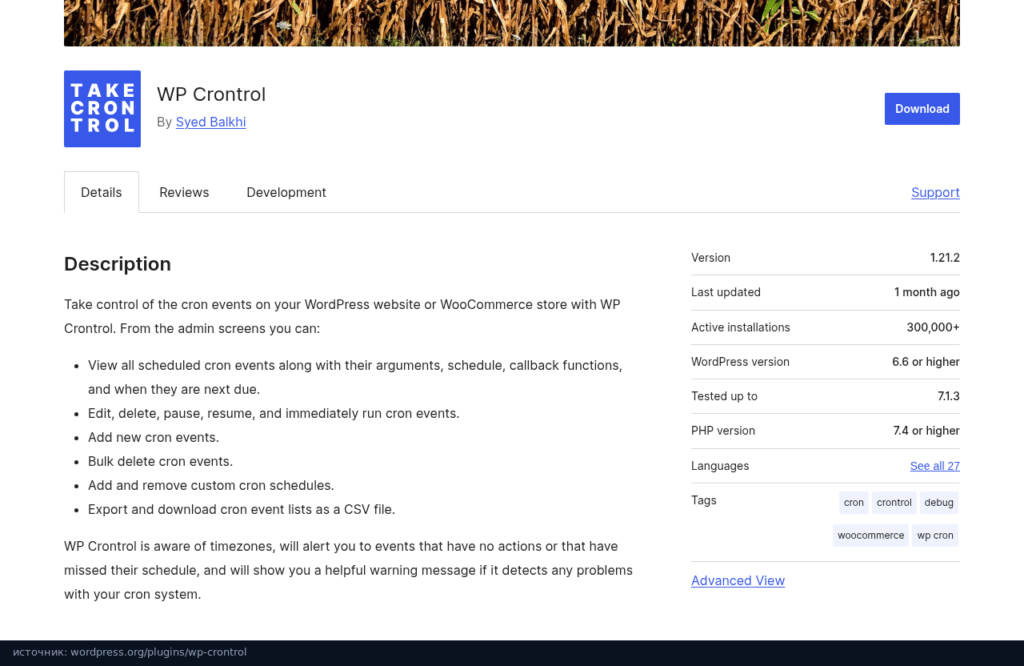Click the 7.1.3 tested up to value
Image resolution: width=1024 pixels, height=666 pixels.
click(948, 396)
